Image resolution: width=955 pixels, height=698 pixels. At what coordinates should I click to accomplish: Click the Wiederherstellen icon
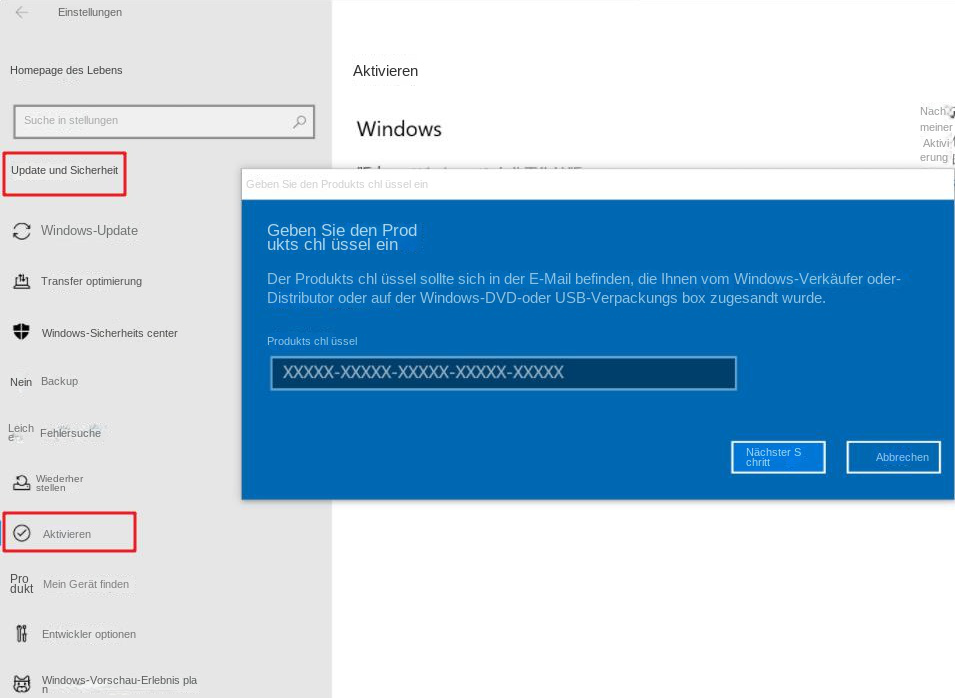(21, 483)
